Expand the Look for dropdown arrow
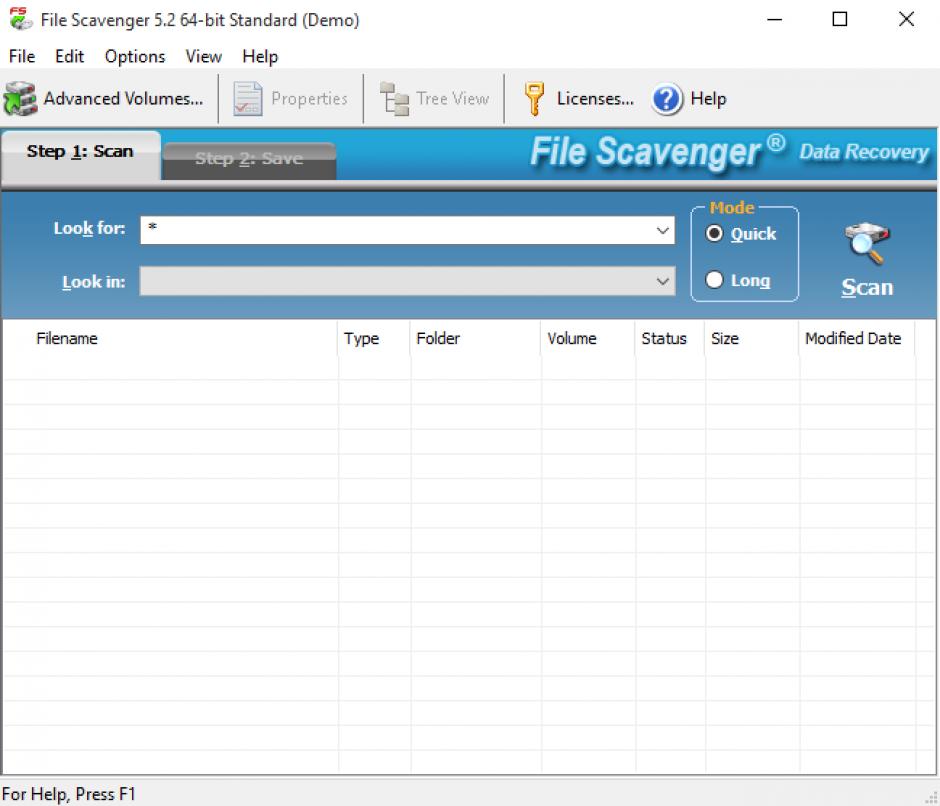This screenshot has height=806, width=940. click(x=662, y=230)
